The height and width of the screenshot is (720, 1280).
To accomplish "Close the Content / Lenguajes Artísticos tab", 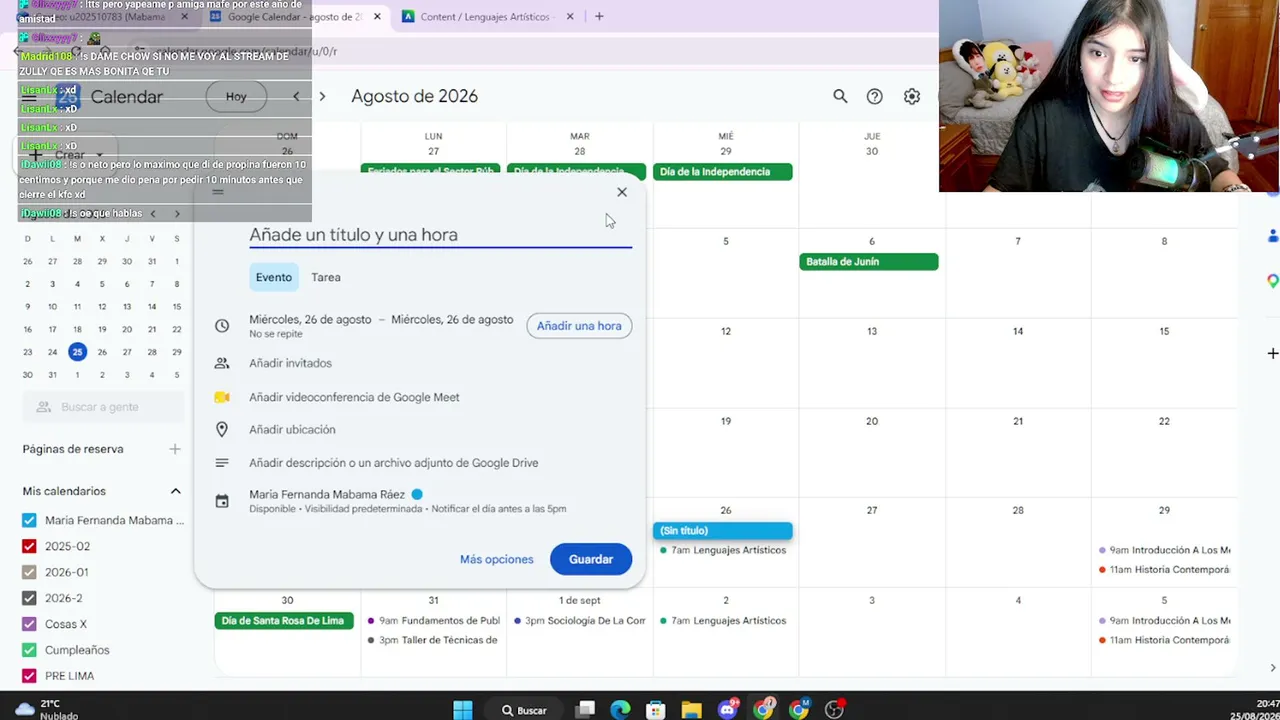I will pos(570,16).
